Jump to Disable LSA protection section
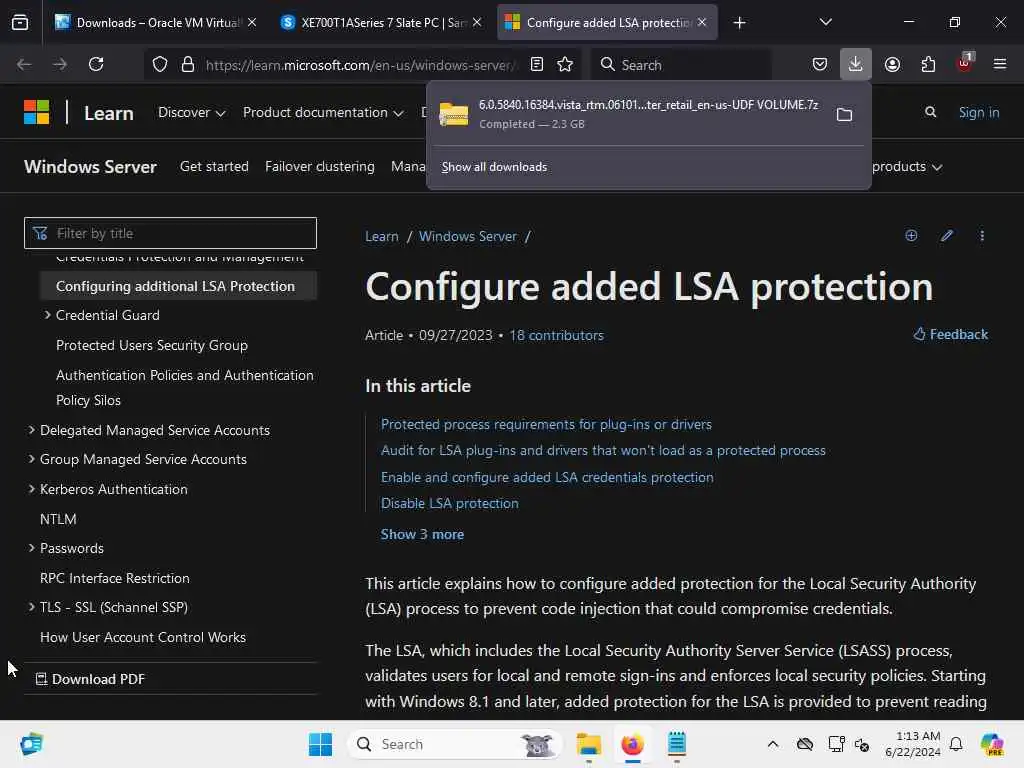1024x768 pixels. pos(449,504)
